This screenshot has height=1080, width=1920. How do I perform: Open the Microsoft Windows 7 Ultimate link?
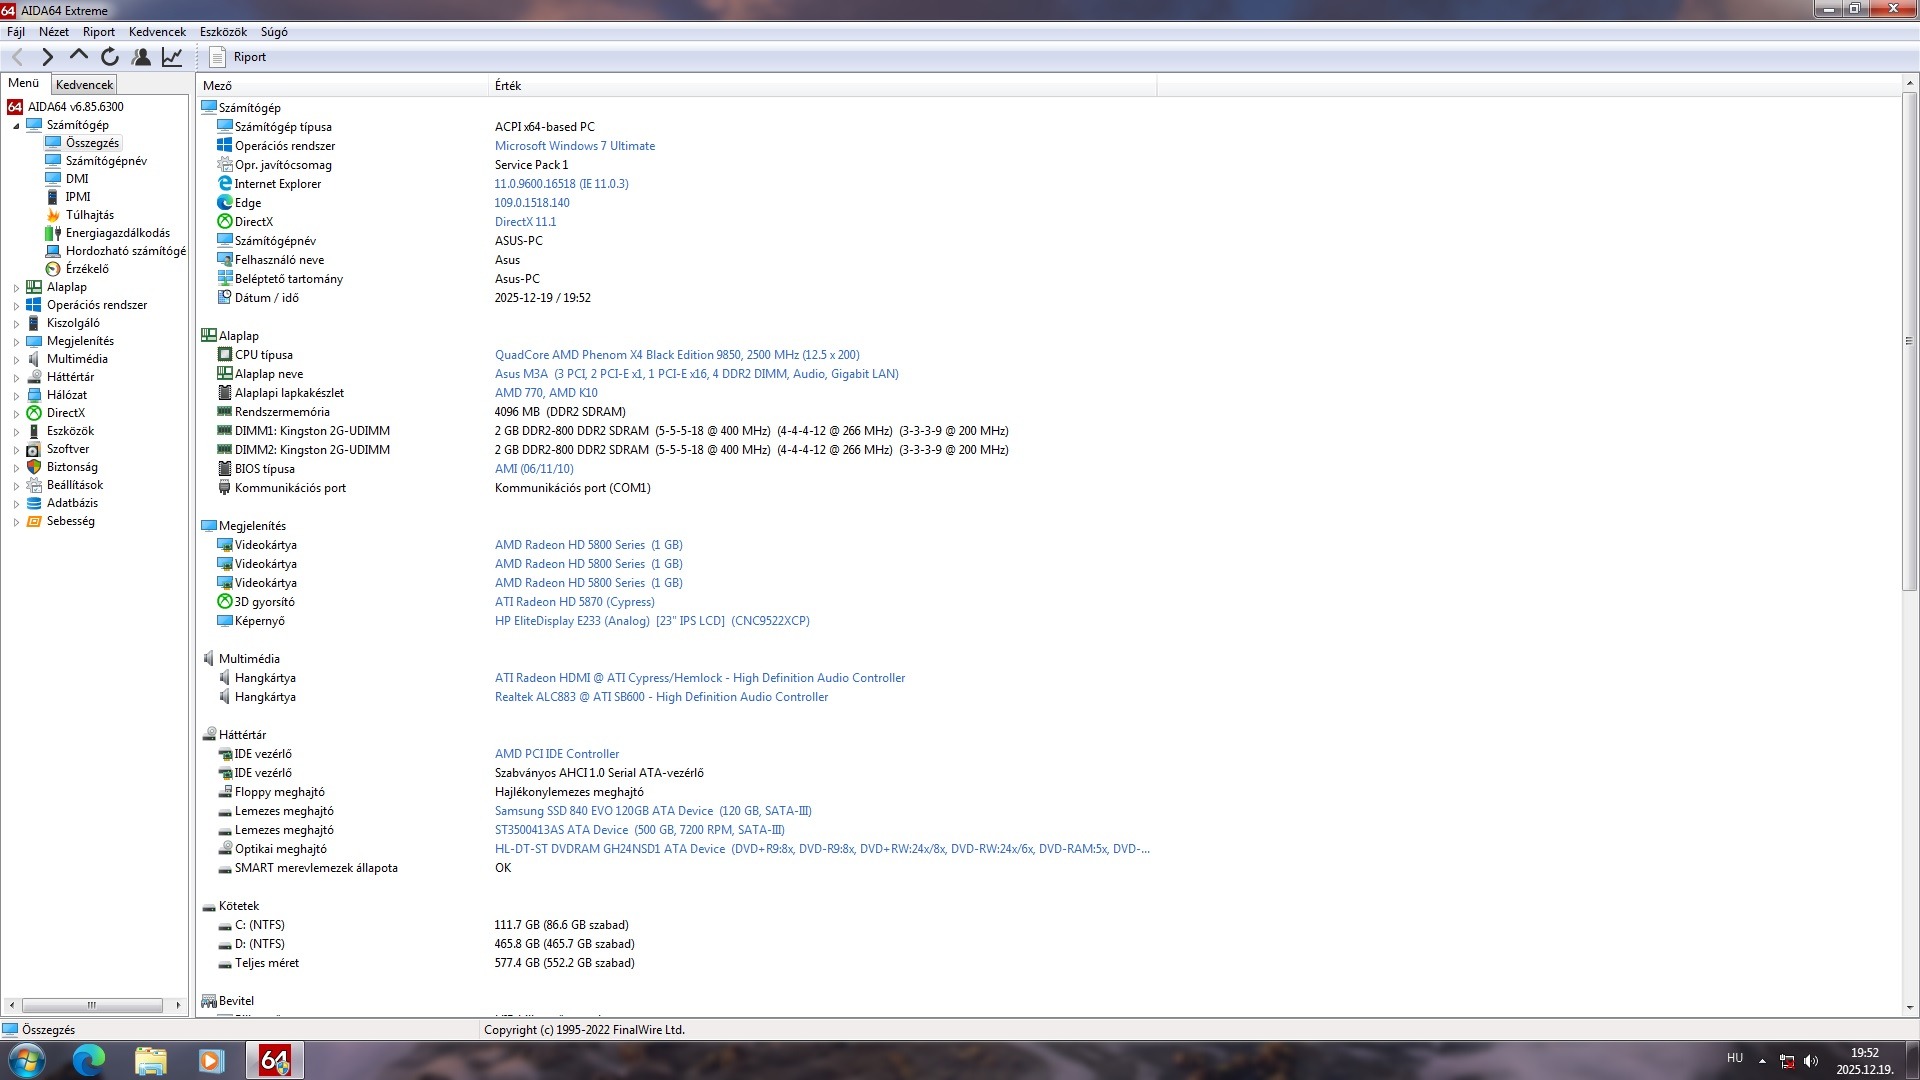(x=574, y=146)
